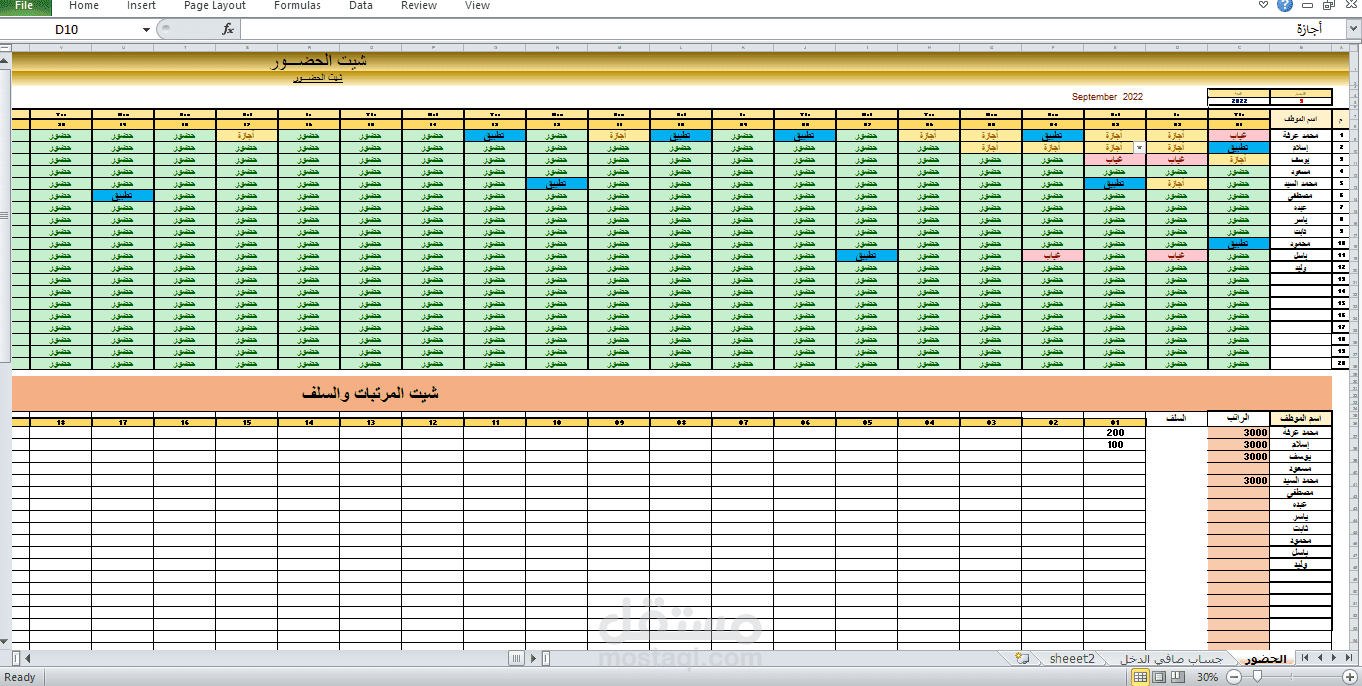
Task: Select 3000 salary for محمد السيد
Action: [x=1239, y=480]
